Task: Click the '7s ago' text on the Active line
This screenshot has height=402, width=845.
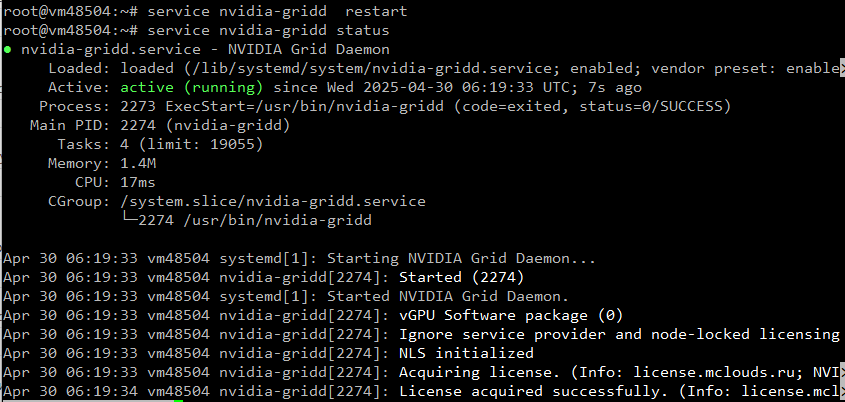Action: pyautogui.click(x=615, y=88)
